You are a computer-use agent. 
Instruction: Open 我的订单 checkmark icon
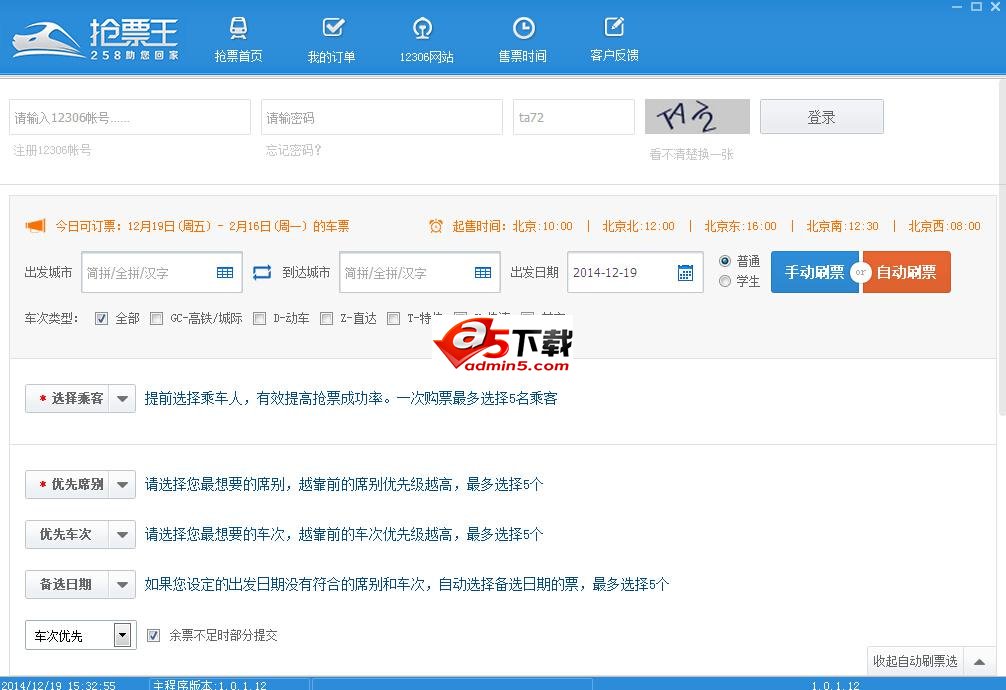click(x=332, y=28)
